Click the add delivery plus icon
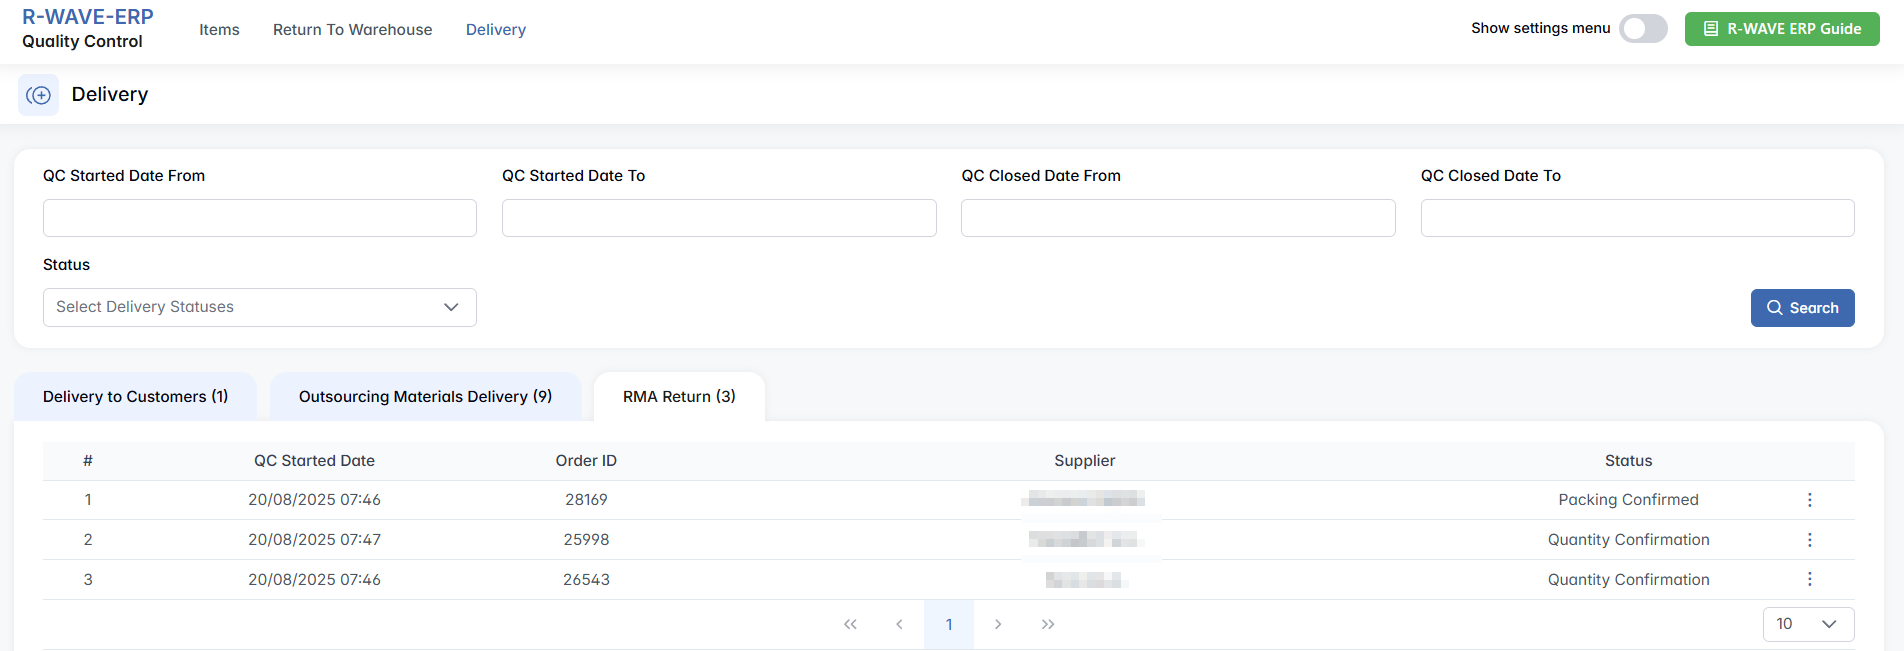 pos(38,95)
